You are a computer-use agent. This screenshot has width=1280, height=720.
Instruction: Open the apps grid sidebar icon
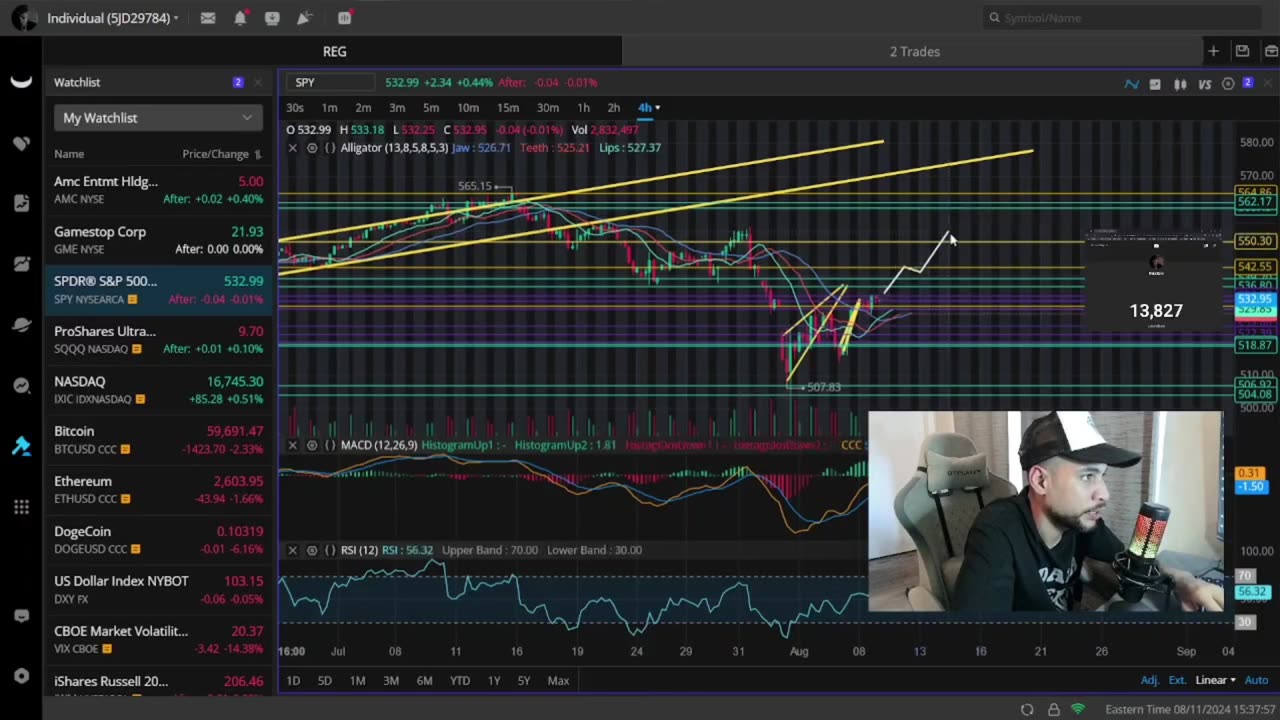21,507
